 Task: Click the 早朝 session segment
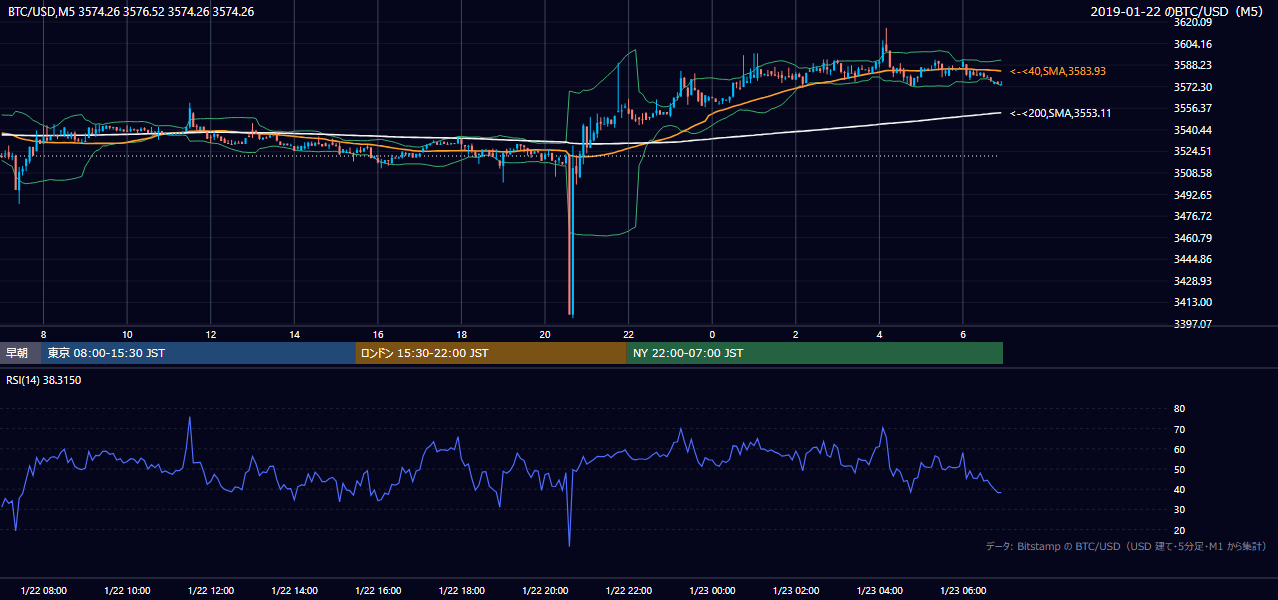(x=21, y=353)
